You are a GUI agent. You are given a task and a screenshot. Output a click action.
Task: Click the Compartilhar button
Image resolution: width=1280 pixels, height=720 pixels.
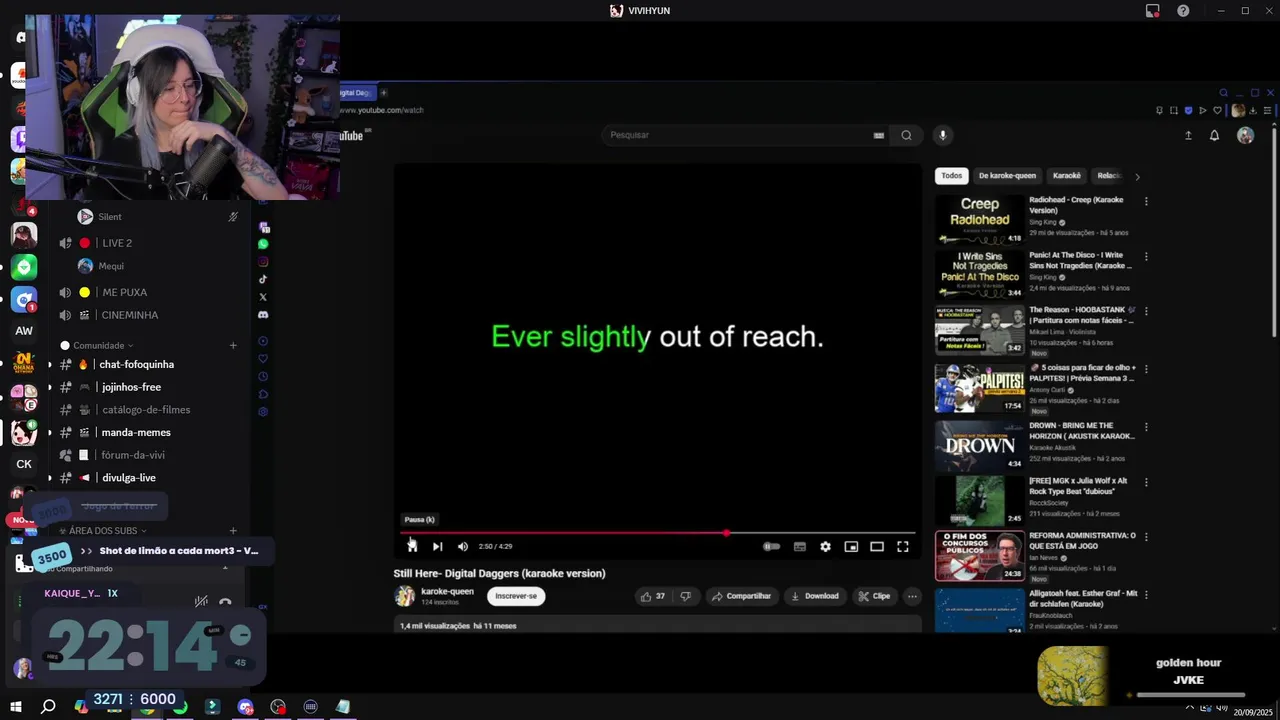point(741,596)
